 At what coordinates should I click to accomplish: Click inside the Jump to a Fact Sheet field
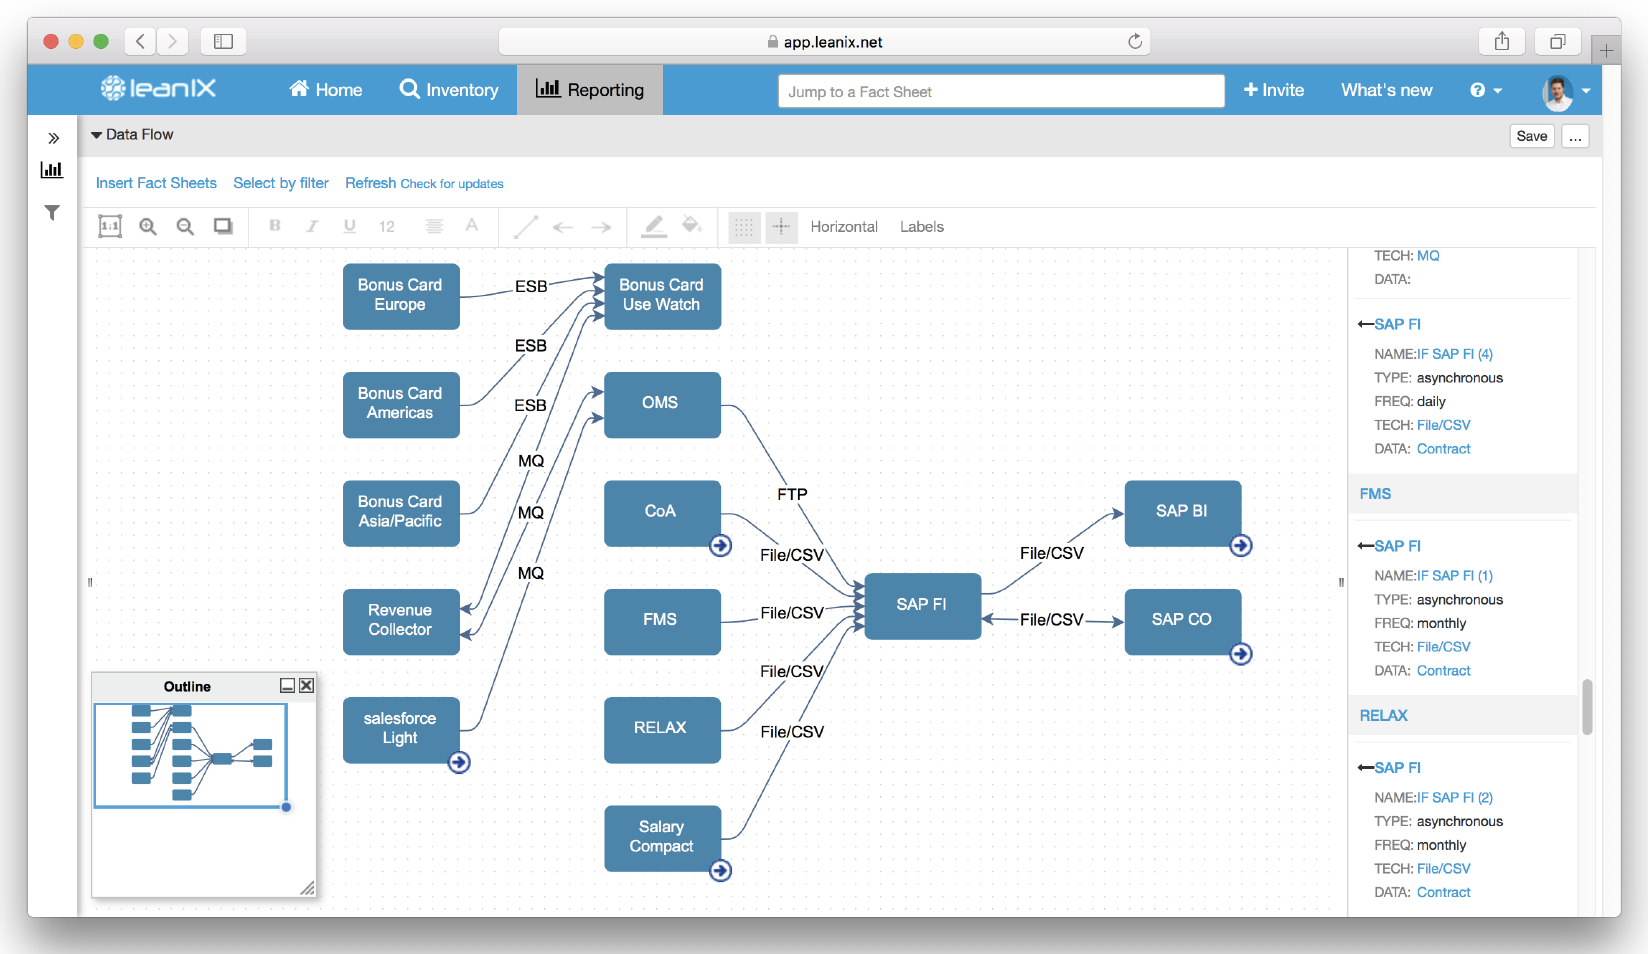(1000, 90)
